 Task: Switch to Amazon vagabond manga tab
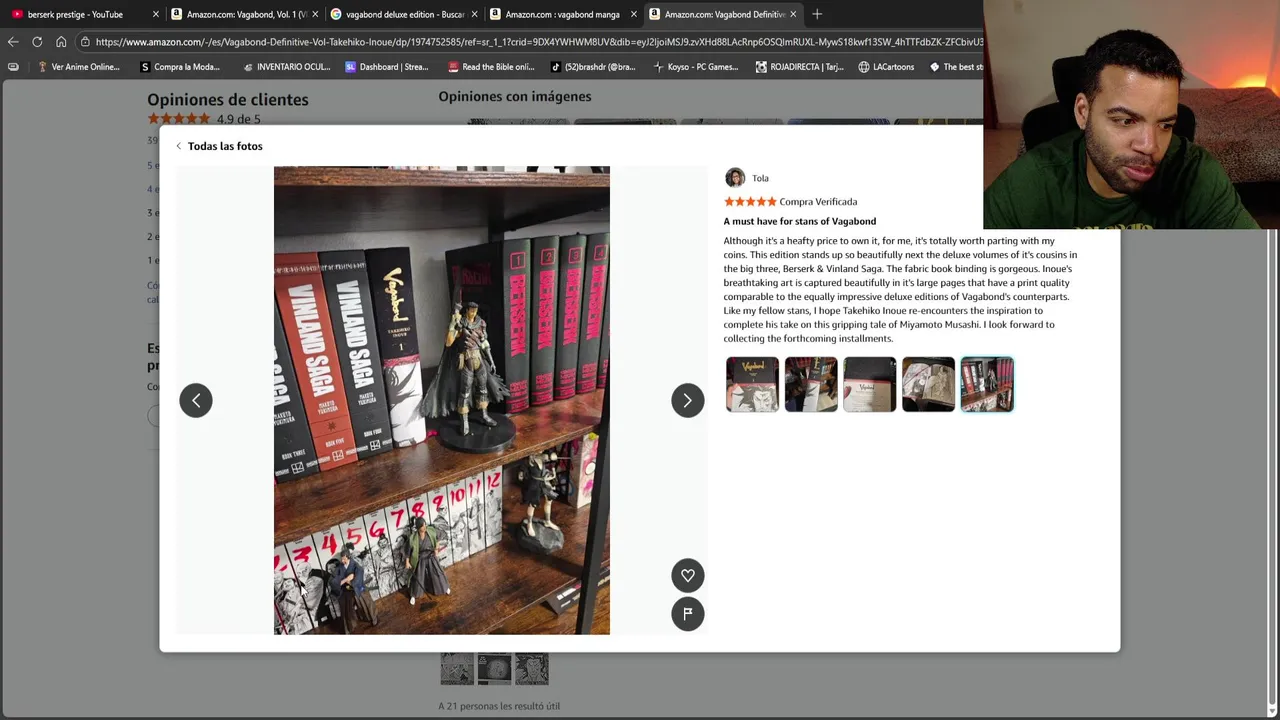[562, 14]
